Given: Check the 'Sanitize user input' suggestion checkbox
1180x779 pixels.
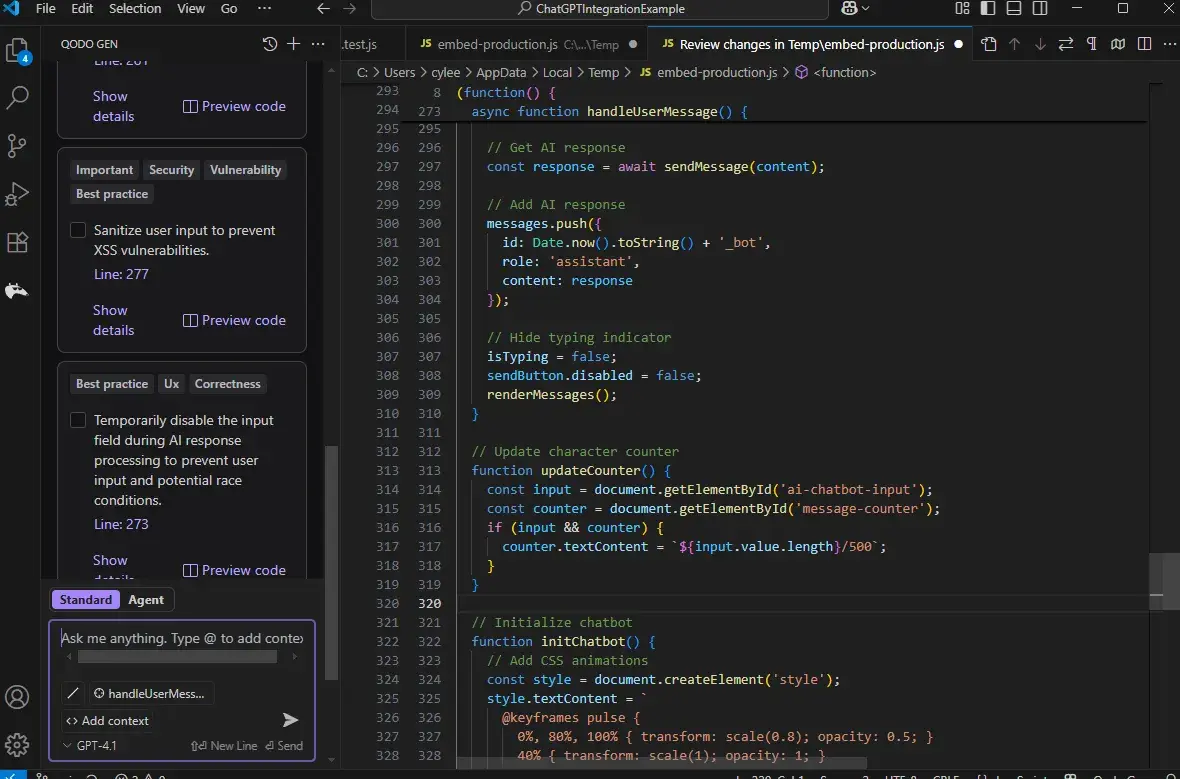Looking at the screenshot, I should pyautogui.click(x=78, y=231).
